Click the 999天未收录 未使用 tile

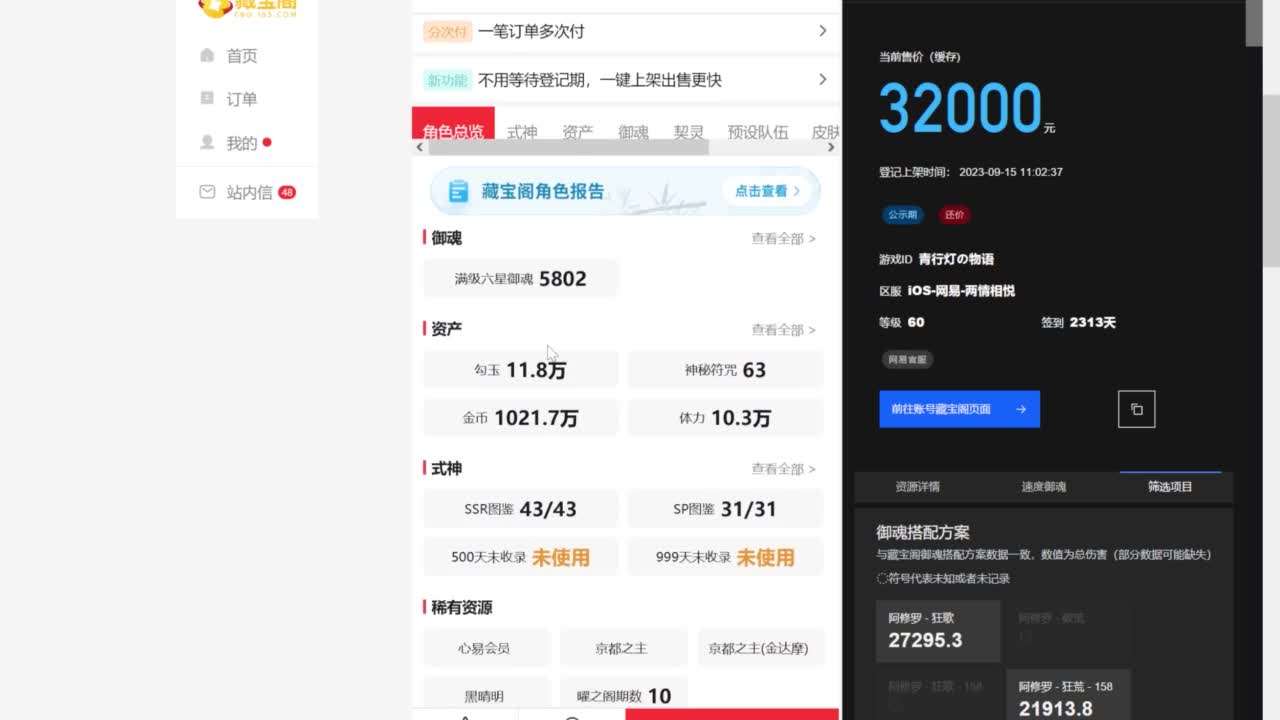(x=726, y=557)
